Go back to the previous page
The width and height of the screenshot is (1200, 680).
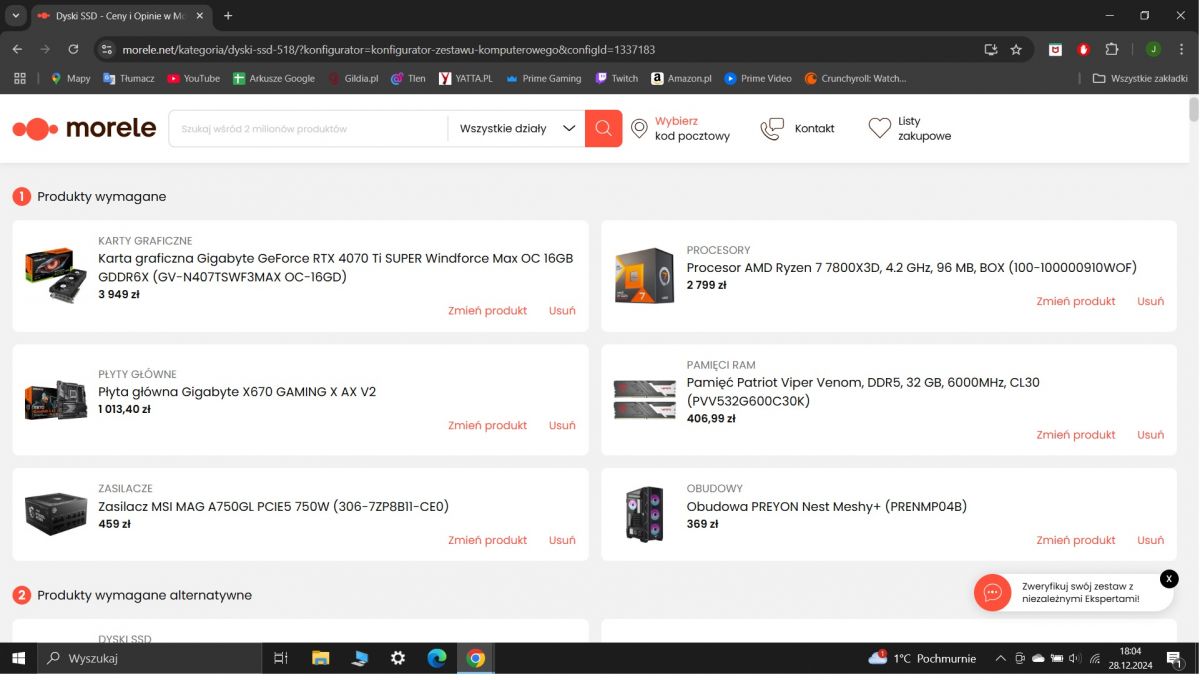(17, 49)
